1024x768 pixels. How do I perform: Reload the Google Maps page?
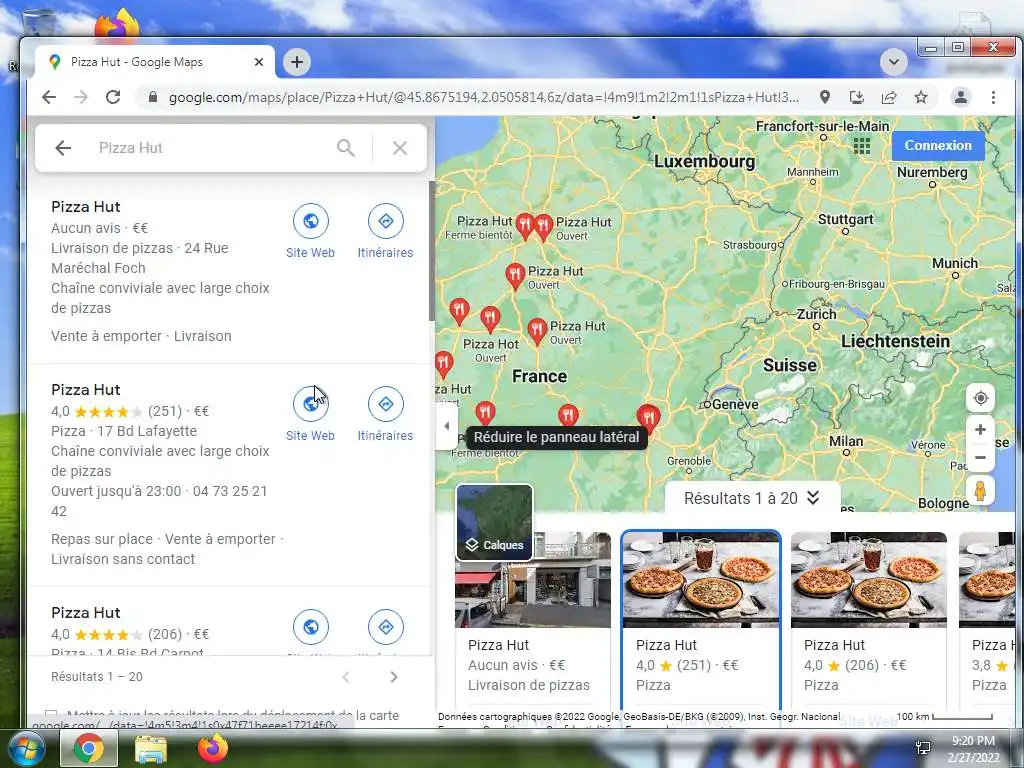tap(113, 97)
